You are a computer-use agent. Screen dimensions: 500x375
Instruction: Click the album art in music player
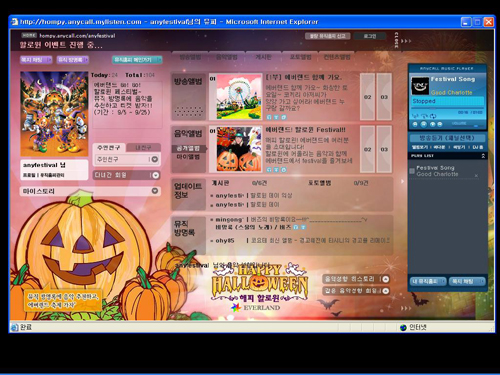(x=420, y=86)
